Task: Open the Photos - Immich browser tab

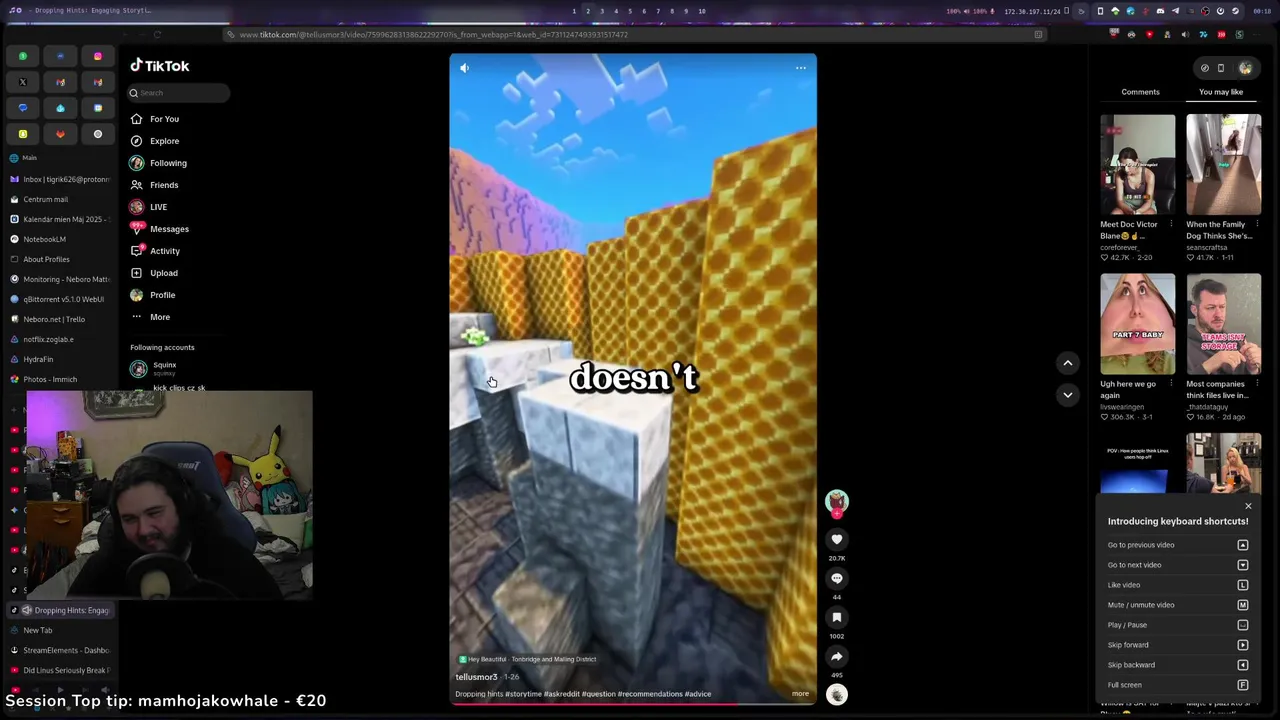Action: 60,379
